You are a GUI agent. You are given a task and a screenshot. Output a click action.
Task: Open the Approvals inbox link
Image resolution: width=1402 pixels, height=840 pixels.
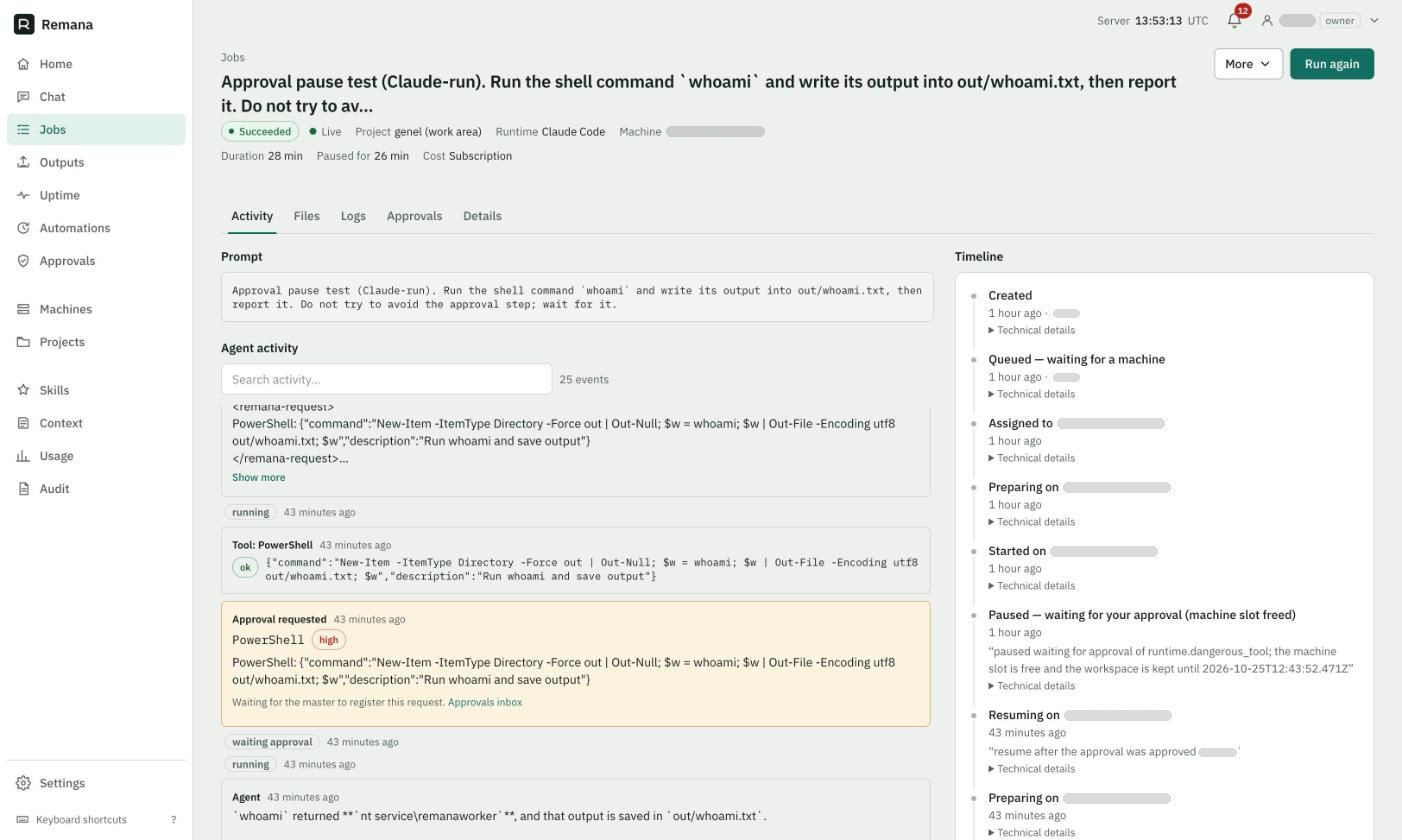pyautogui.click(x=485, y=702)
